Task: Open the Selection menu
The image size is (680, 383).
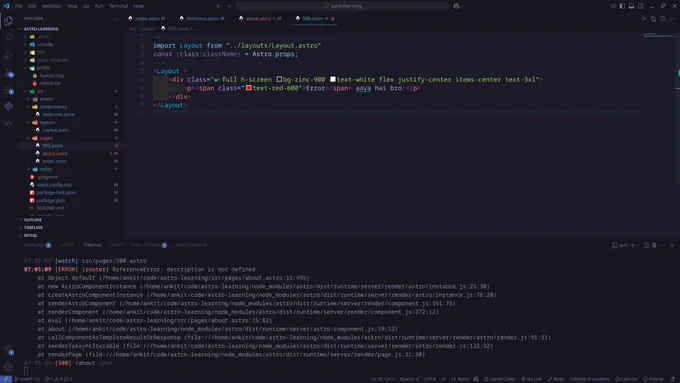Action: (x=52, y=6)
